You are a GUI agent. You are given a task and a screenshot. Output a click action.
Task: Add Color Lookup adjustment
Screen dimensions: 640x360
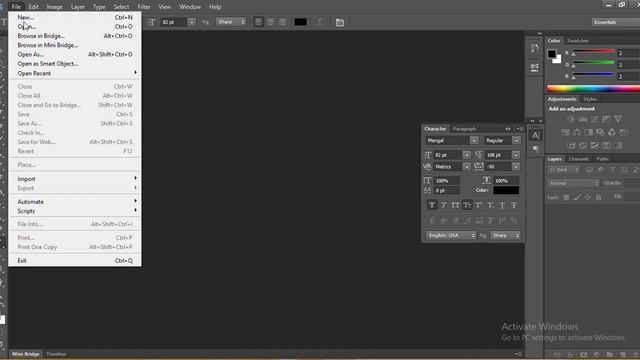(x=624, y=132)
